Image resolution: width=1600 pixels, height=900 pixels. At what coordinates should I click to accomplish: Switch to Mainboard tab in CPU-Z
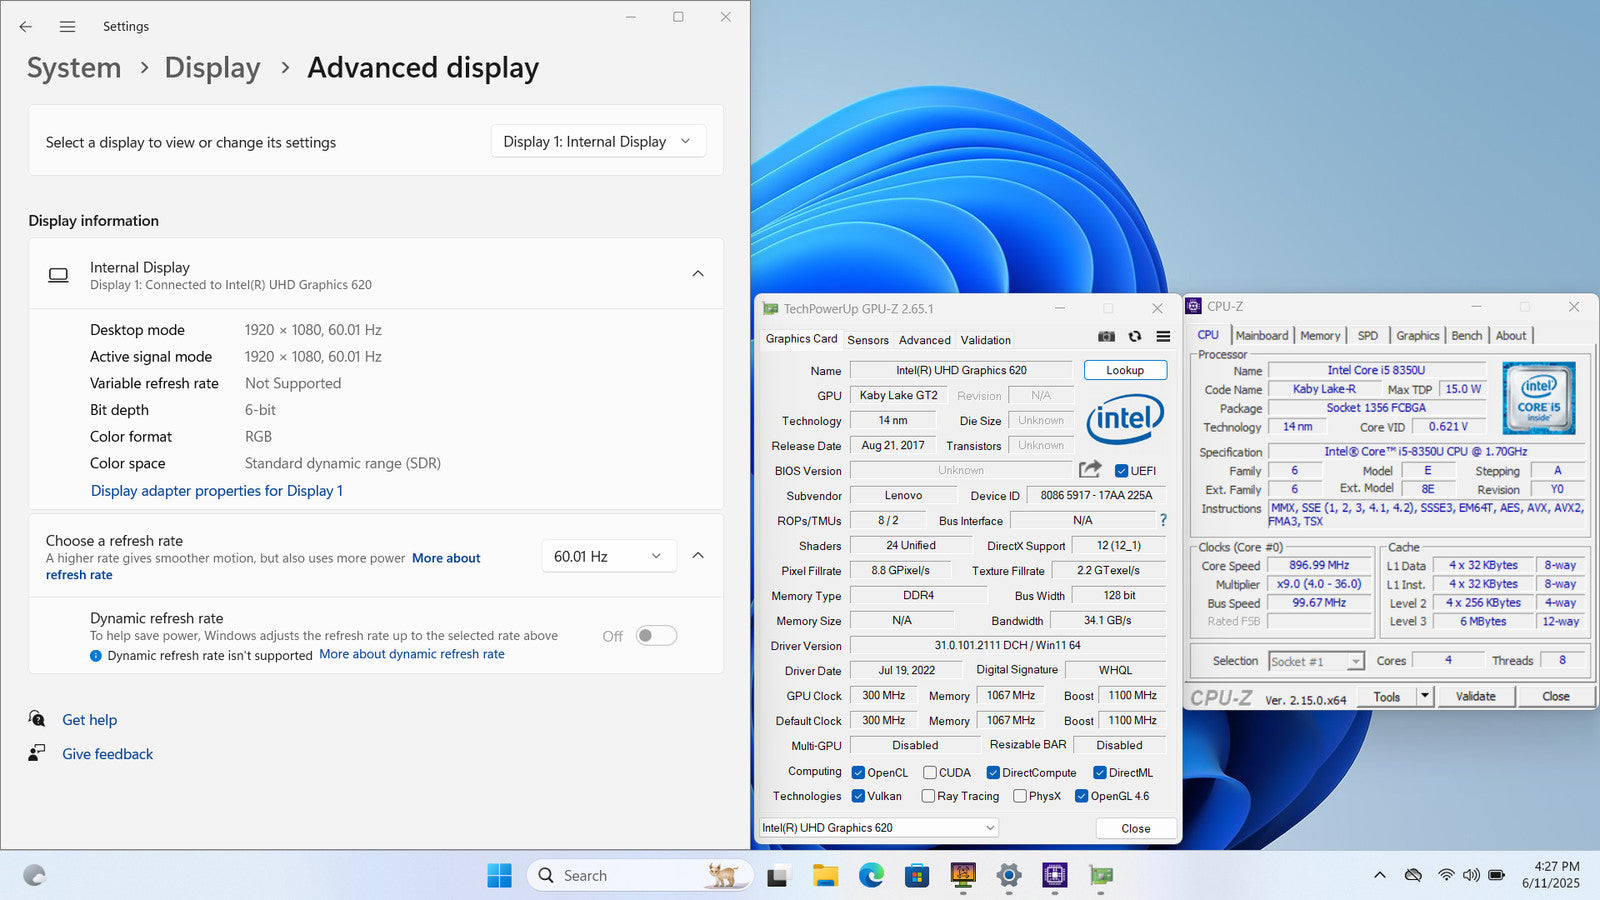point(1262,336)
